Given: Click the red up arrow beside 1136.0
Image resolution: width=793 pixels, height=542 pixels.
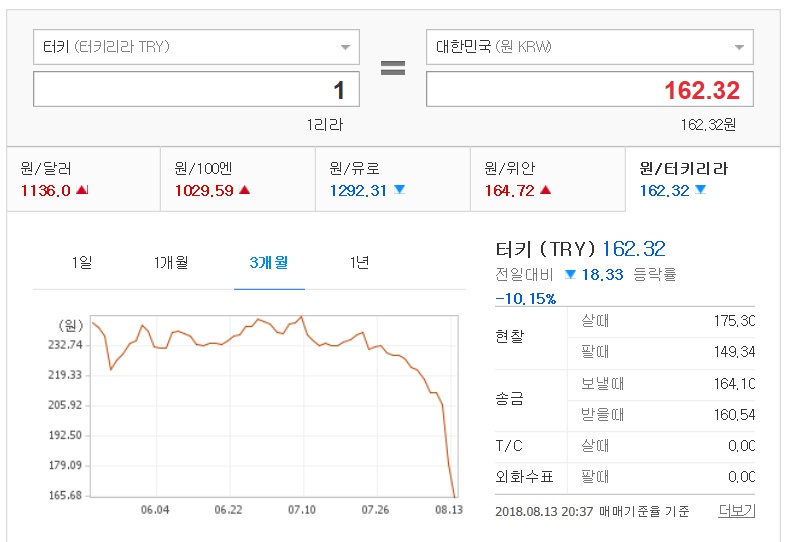Looking at the screenshot, I should pyautogui.click(x=82, y=190).
